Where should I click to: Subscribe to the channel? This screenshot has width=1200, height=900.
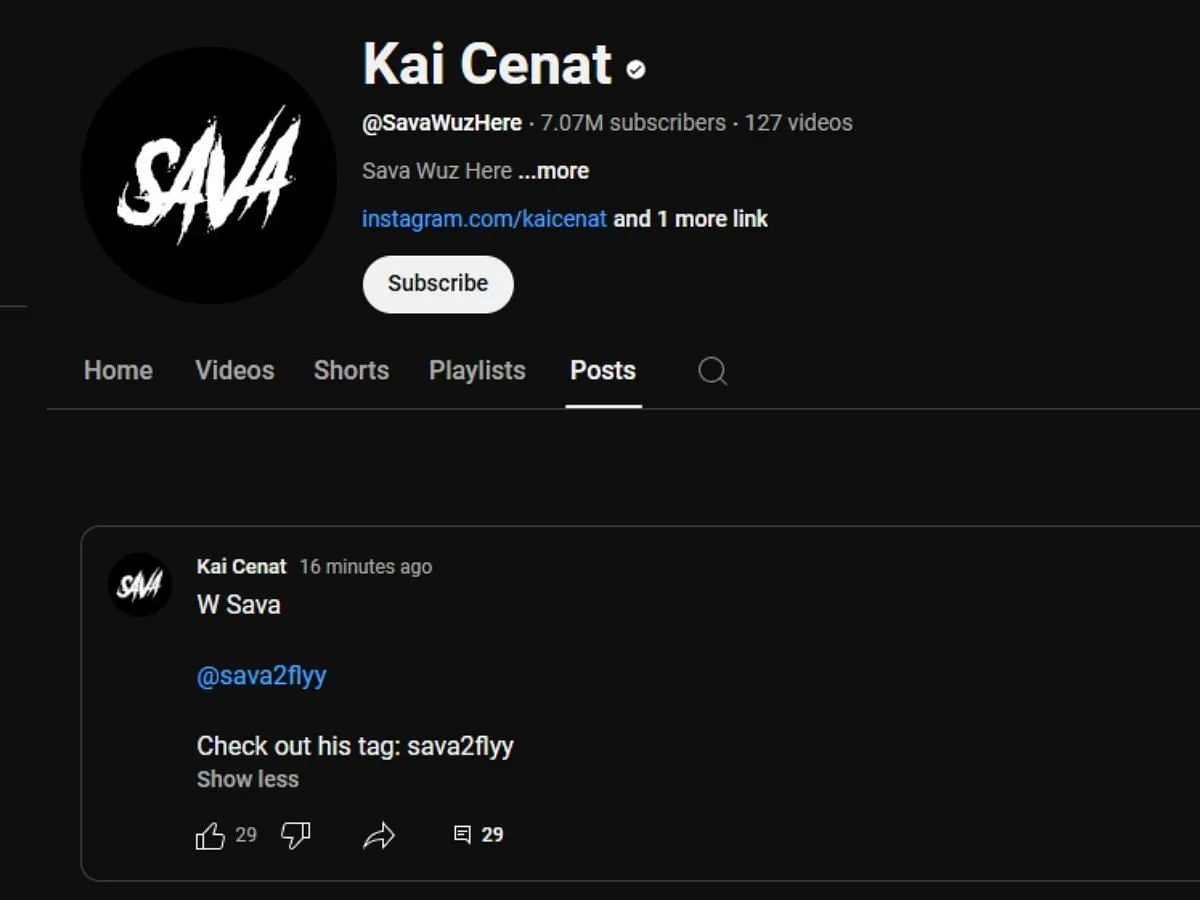point(437,283)
